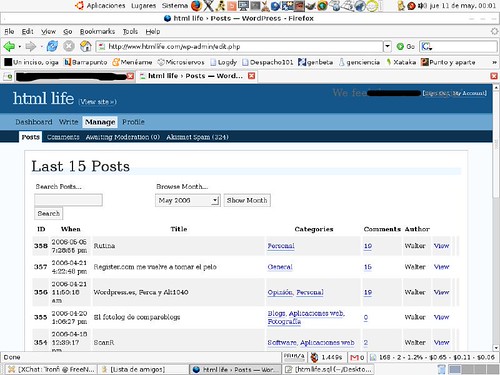This screenshot has width=500, height=375.
Task: Click the Firefox throbber icon at menu bar end
Action: 494,31
